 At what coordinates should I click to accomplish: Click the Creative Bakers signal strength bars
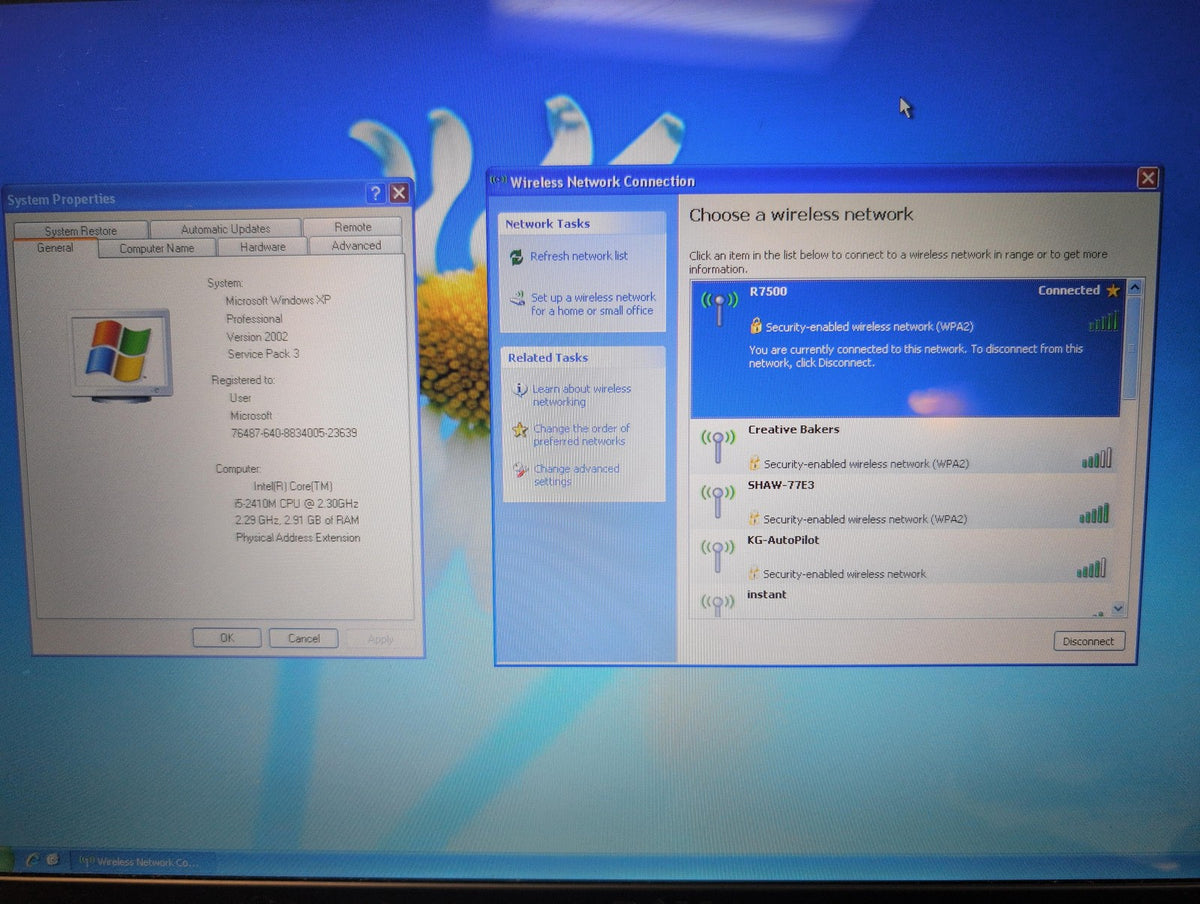pos(1096,459)
